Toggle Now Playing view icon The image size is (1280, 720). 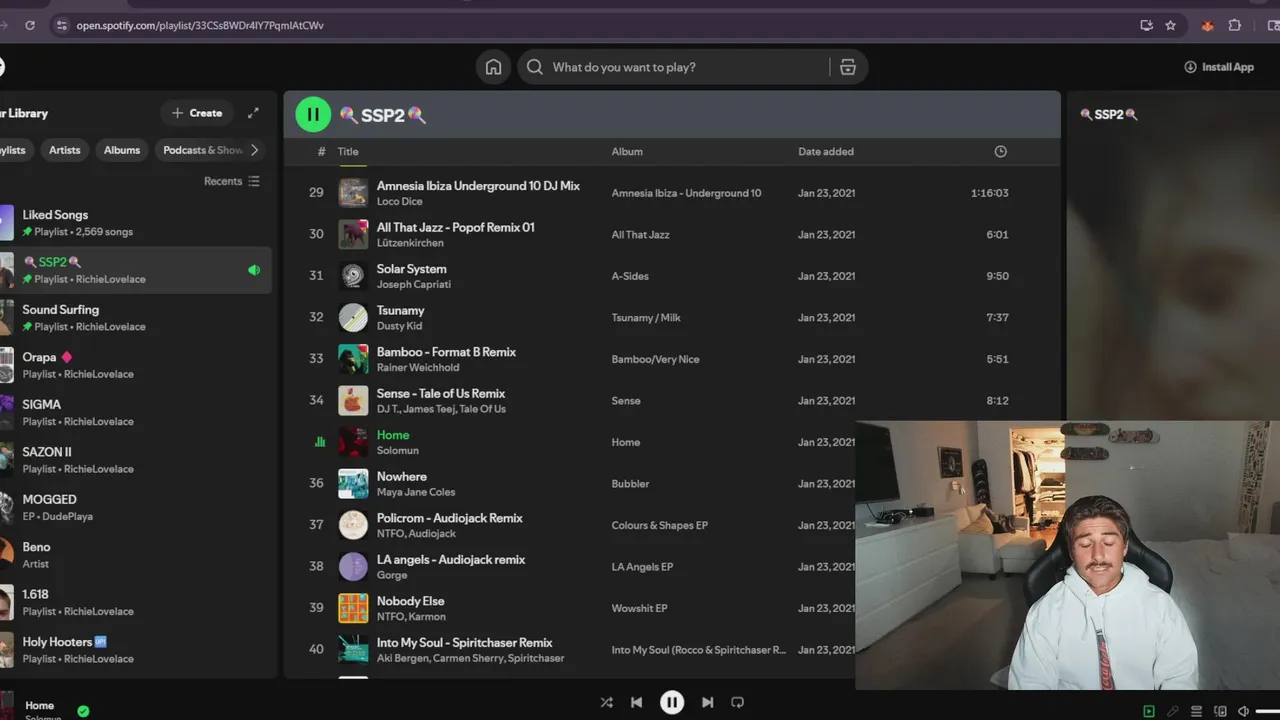(x=1149, y=711)
